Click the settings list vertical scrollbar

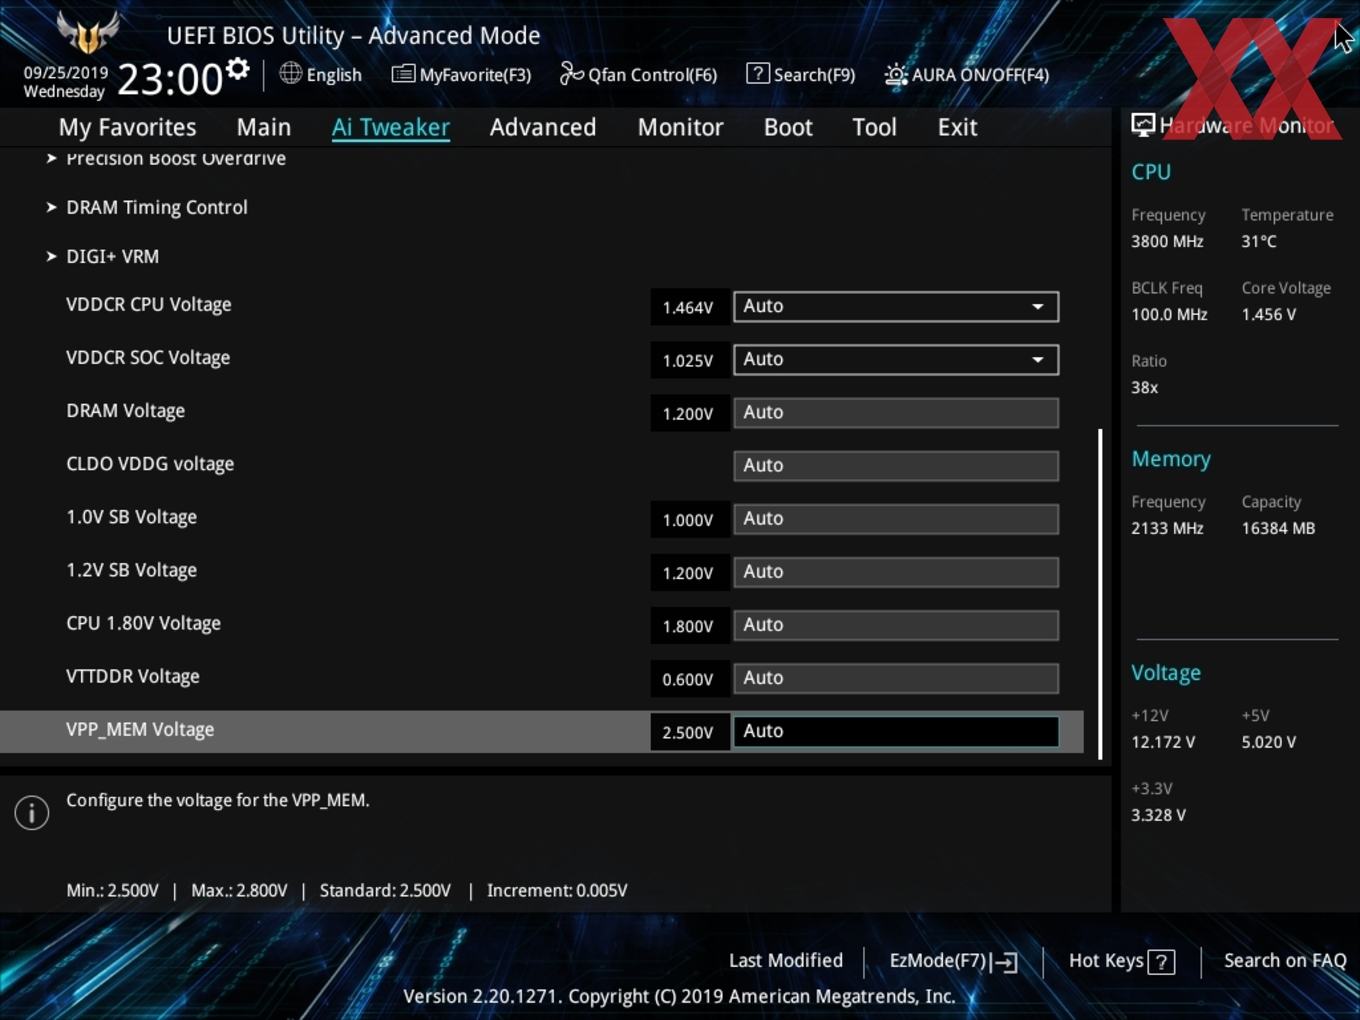tap(1100, 594)
